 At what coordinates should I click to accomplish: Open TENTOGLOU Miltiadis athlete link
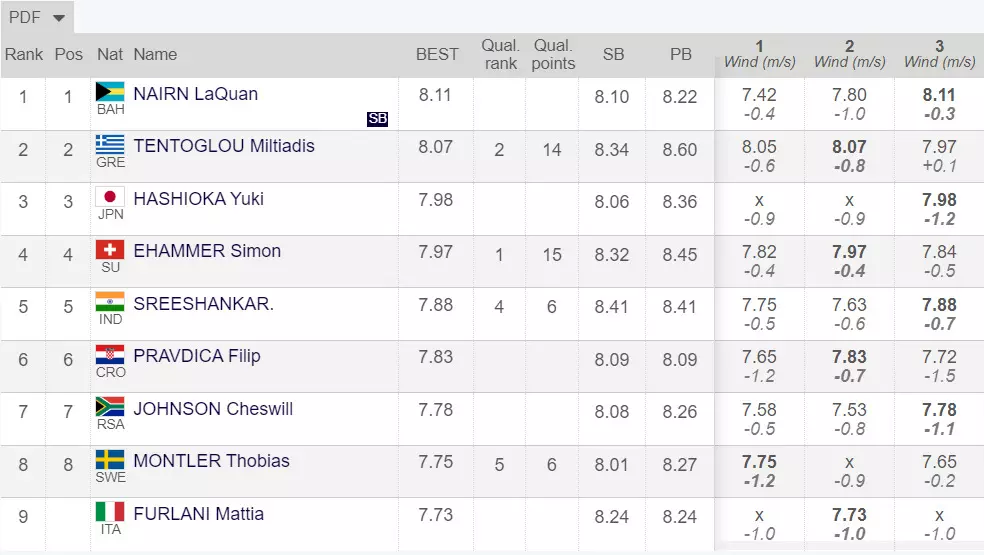tap(224, 146)
